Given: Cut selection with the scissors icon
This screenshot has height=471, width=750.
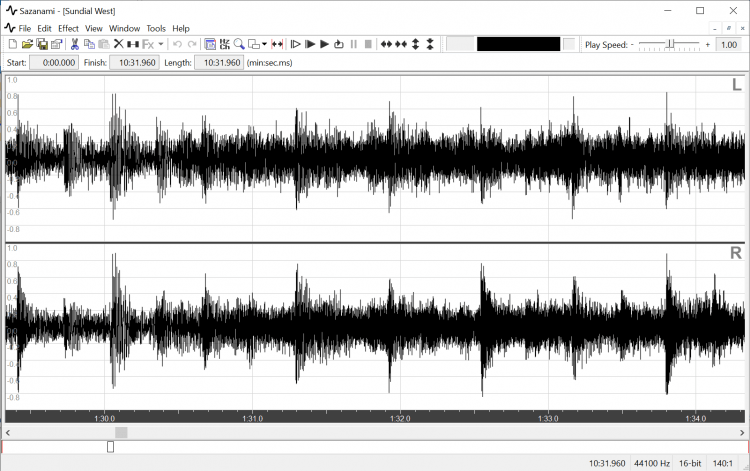Looking at the screenshot, I should coord(74,44).
